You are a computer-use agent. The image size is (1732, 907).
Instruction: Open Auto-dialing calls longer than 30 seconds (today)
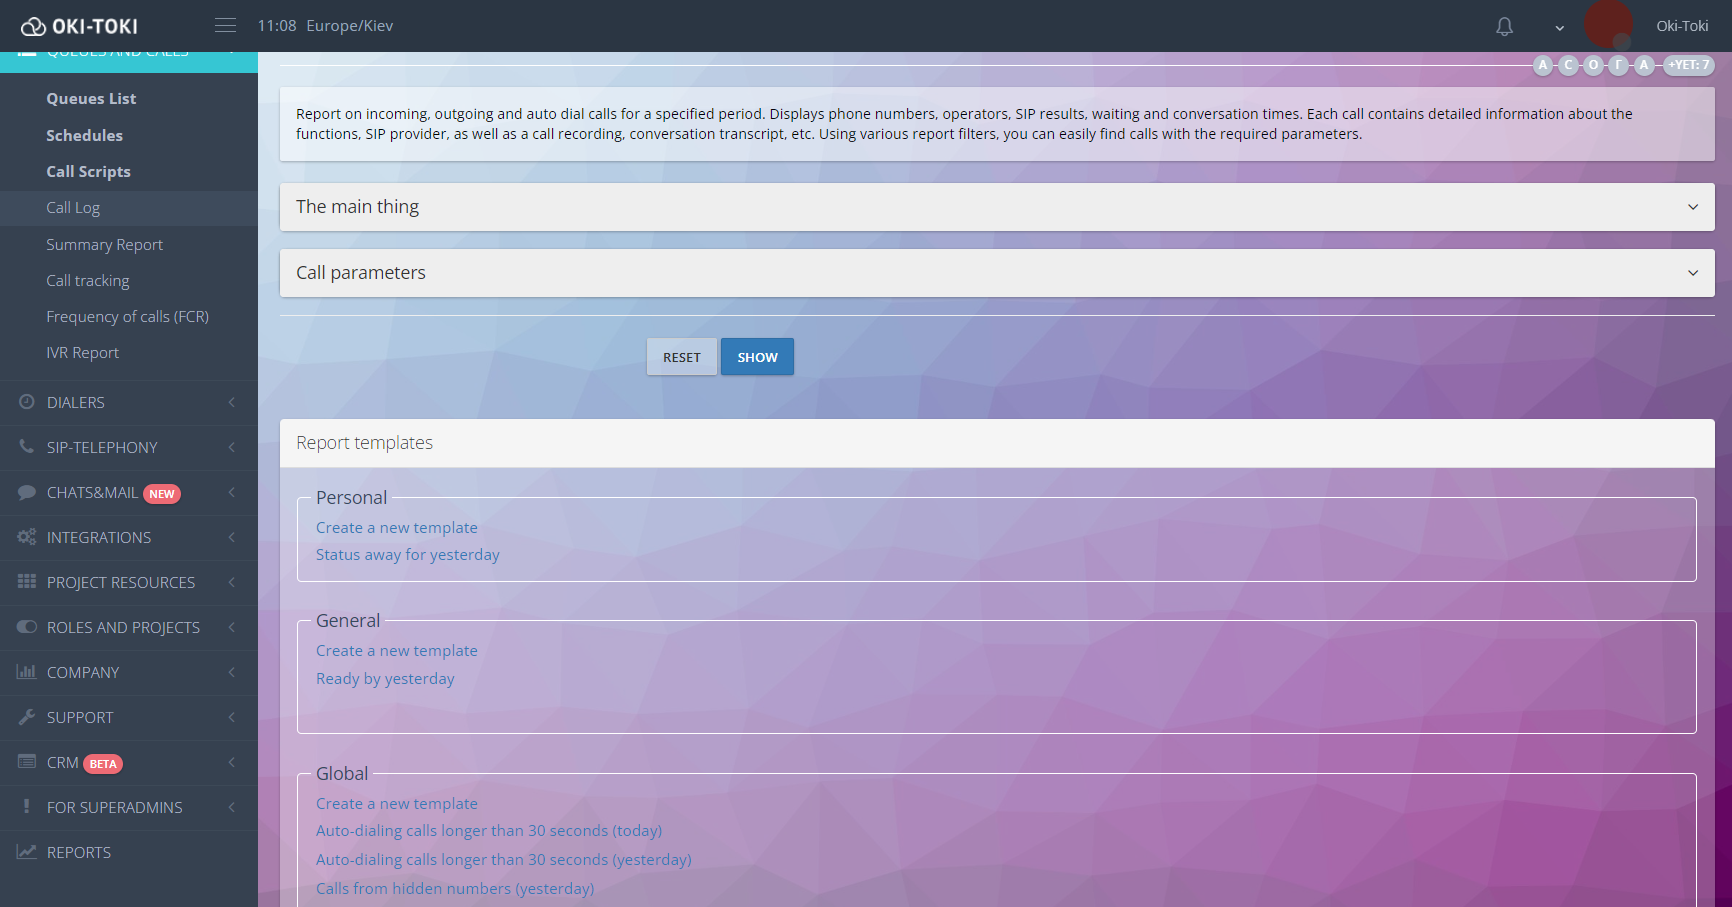pos(489,831)
